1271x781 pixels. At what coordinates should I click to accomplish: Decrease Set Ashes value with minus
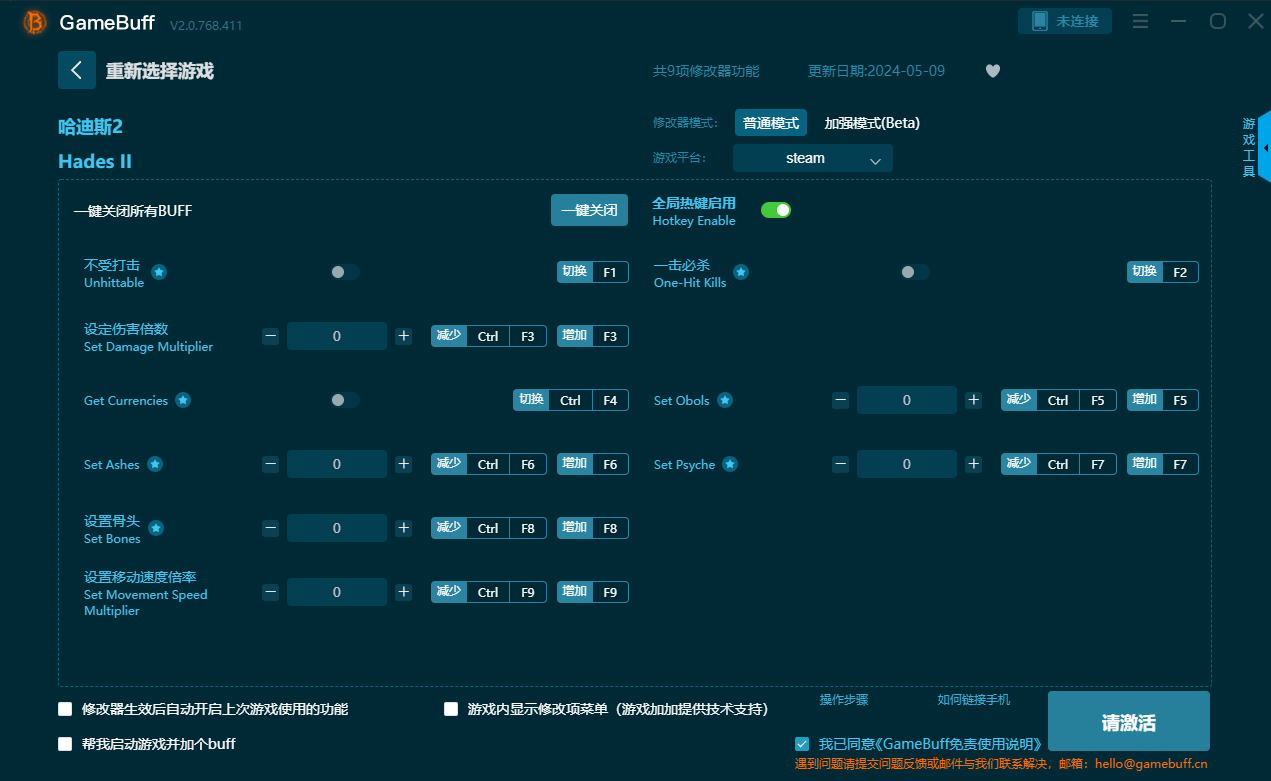(x=270, y=464)
